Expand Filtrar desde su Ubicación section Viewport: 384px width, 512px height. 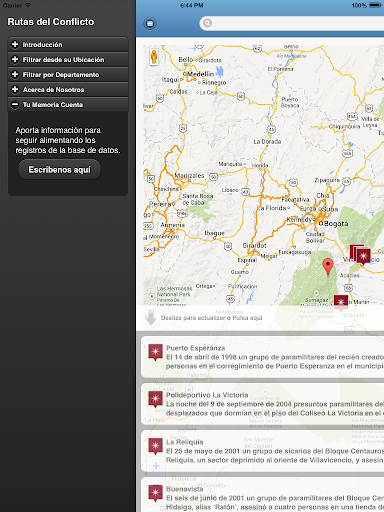click(x=68, y=59)
